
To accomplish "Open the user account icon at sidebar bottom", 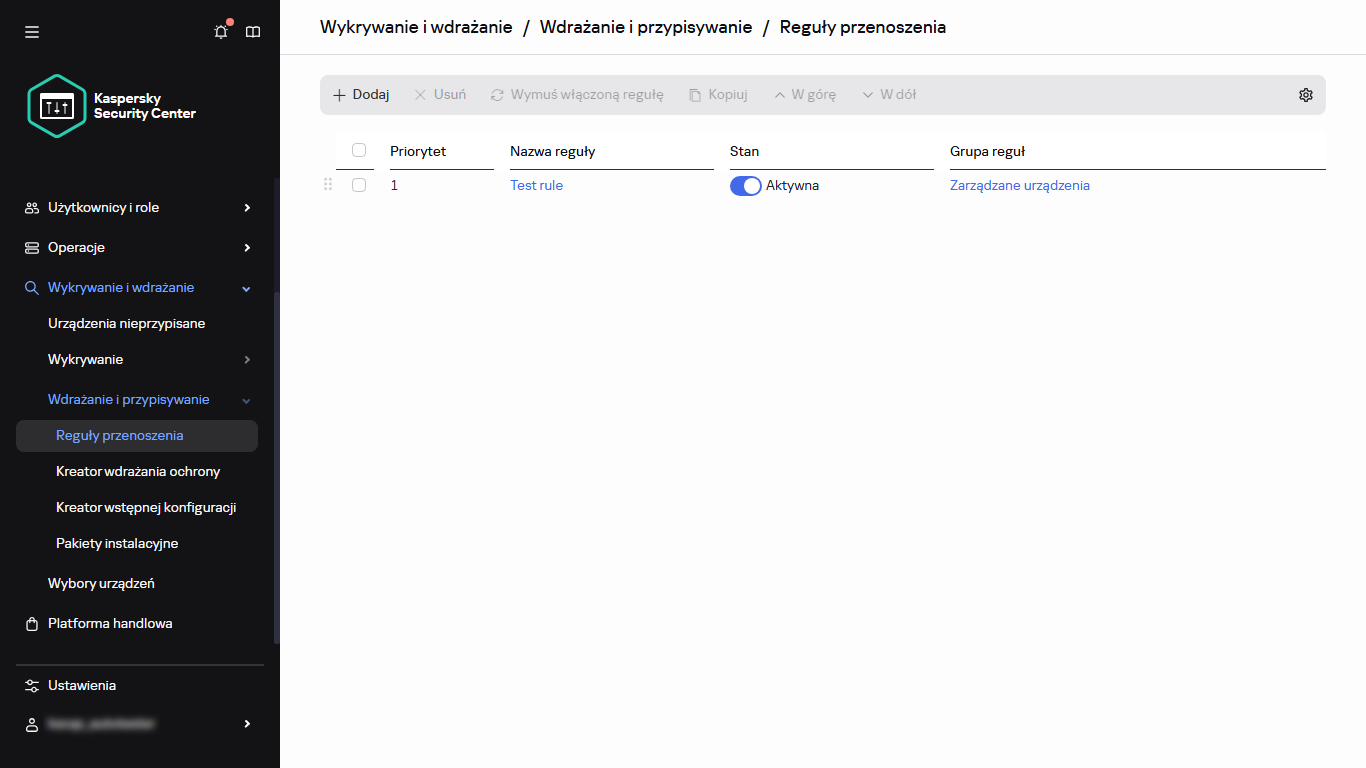I will tap(31, 723).
